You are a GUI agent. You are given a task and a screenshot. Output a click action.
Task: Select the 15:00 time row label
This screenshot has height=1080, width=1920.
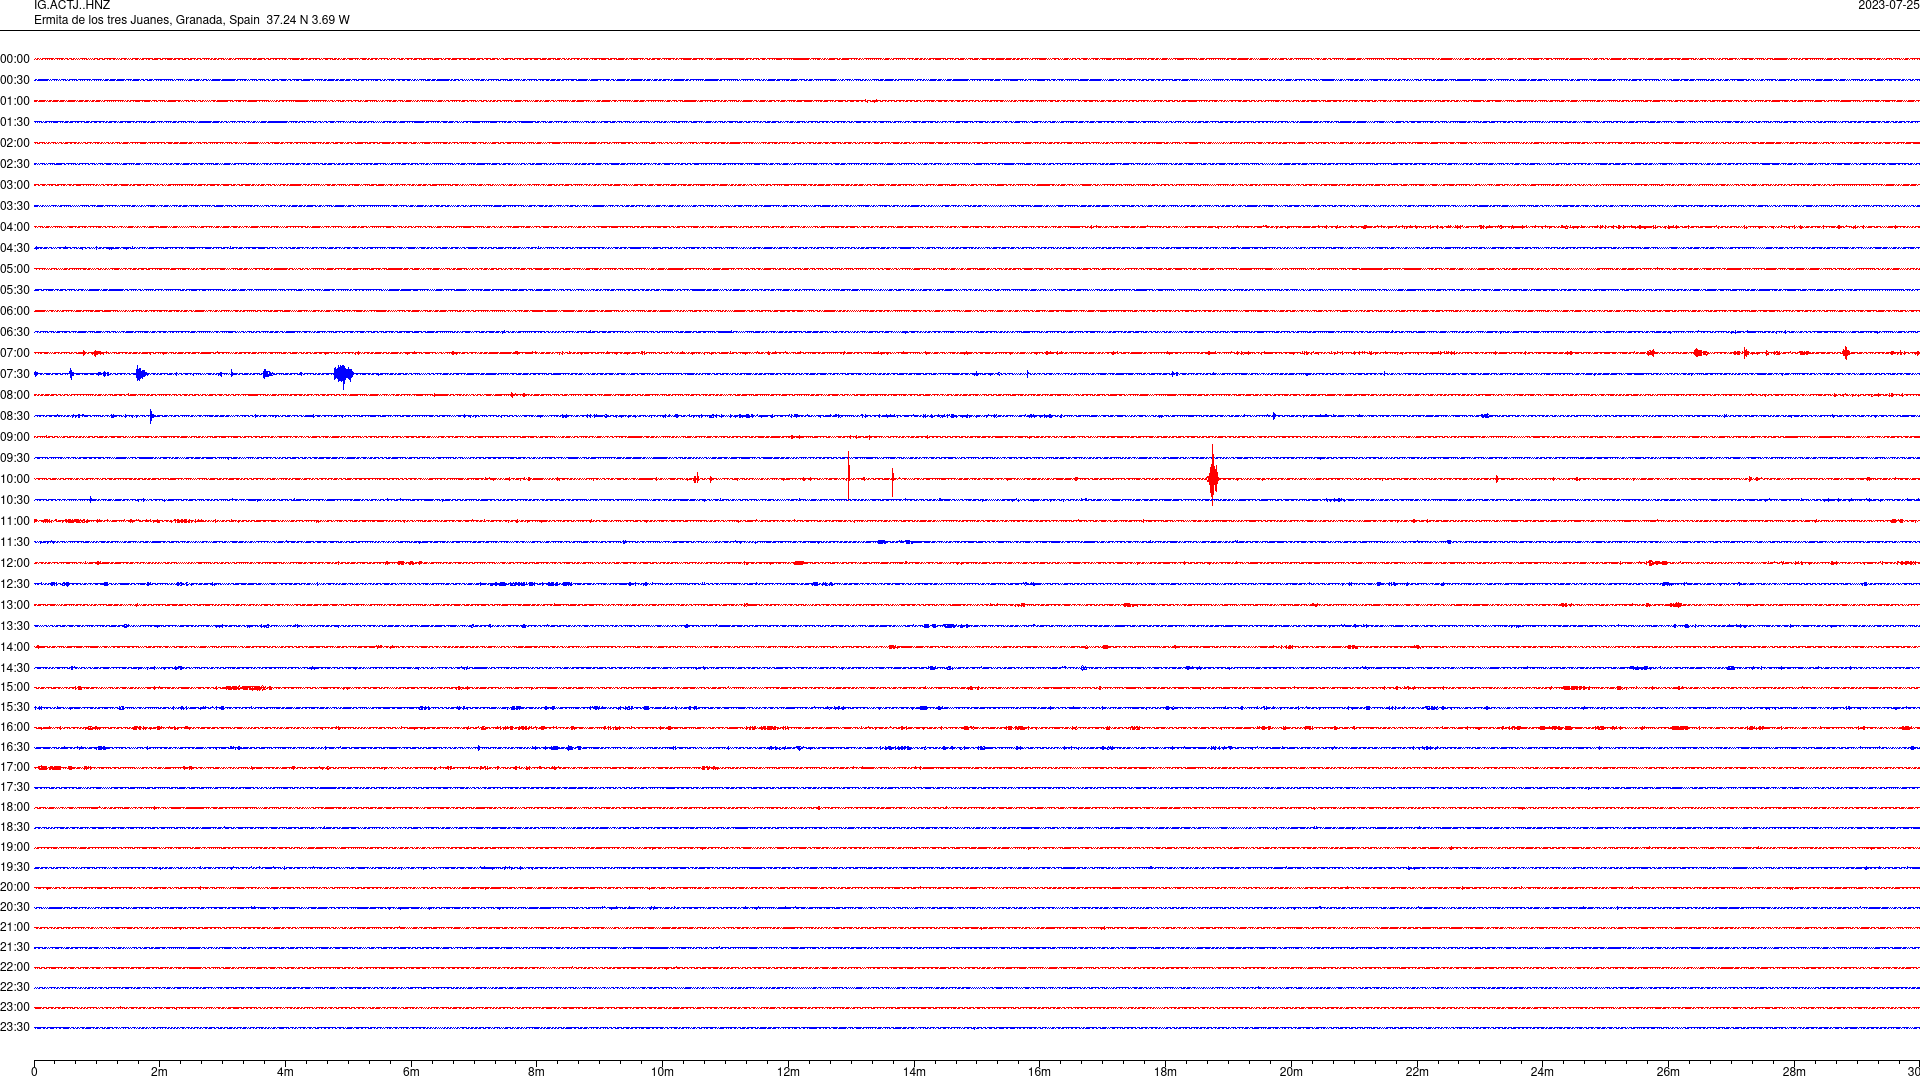coord(15,687)
